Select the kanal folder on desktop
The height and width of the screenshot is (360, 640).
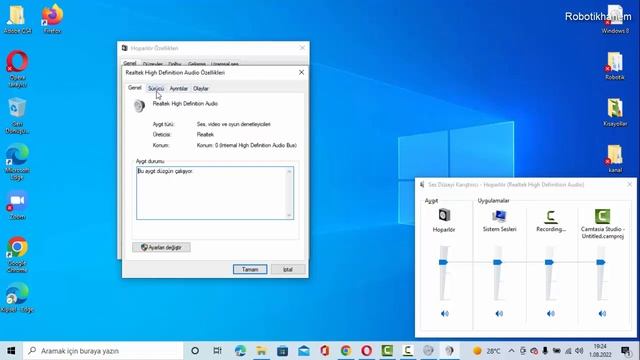pyautogui.click(x=615, y=159)
